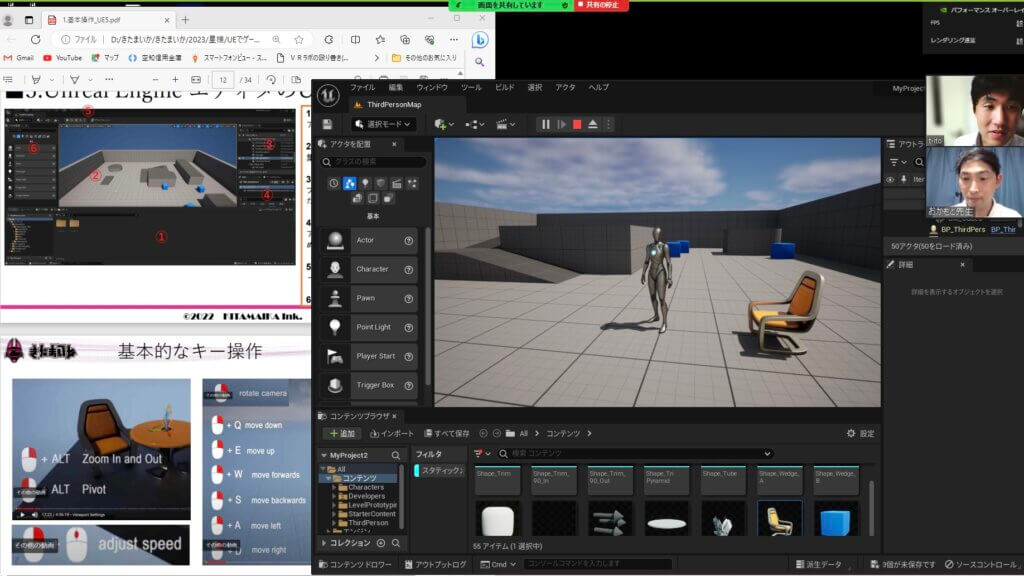Screen dimensions: 1024x576
Task: Save the current level with the floppy icon
Action: click(327, 124)
